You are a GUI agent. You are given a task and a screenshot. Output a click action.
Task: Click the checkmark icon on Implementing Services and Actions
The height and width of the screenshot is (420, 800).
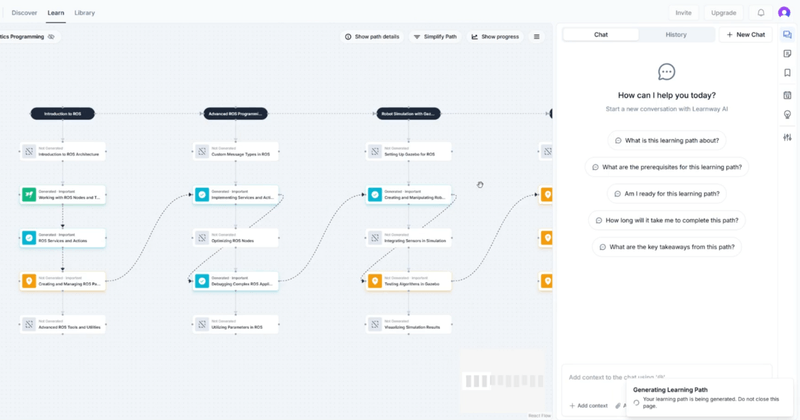202,194
